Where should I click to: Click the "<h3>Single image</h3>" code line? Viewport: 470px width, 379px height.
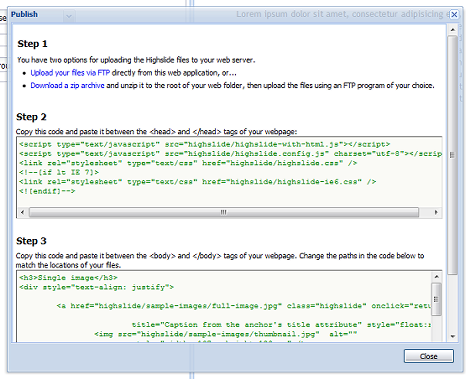[x=68, y=278]
